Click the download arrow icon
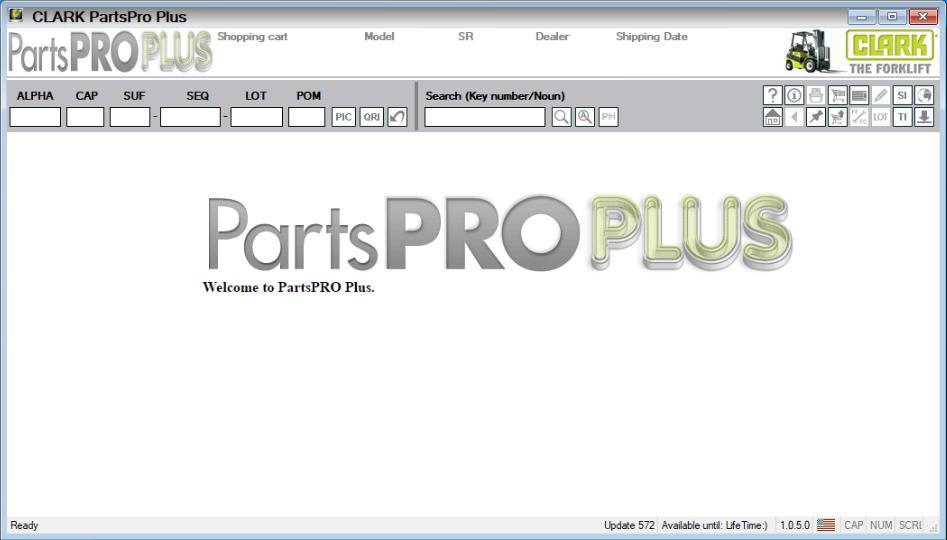Image resolution: width=947 pixels, height=540 pixels. point(924,117)
